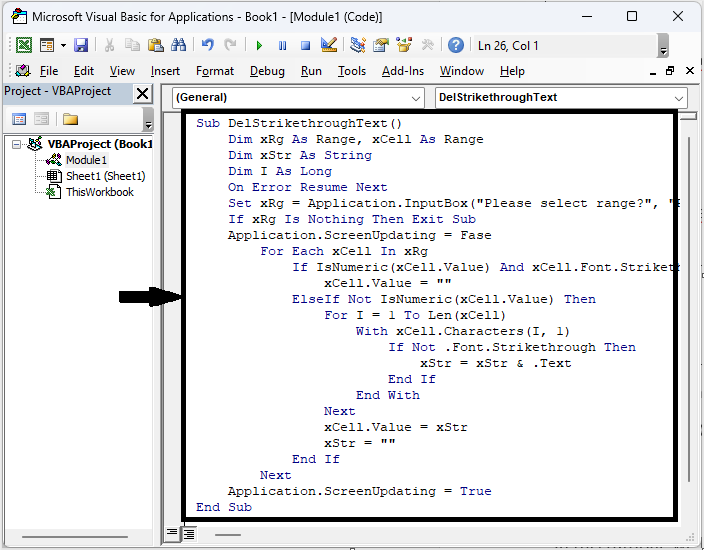The height and width of the screenshot is (550, 704).
Task: Minimize the VBA editor window
Action: (586, 17)
